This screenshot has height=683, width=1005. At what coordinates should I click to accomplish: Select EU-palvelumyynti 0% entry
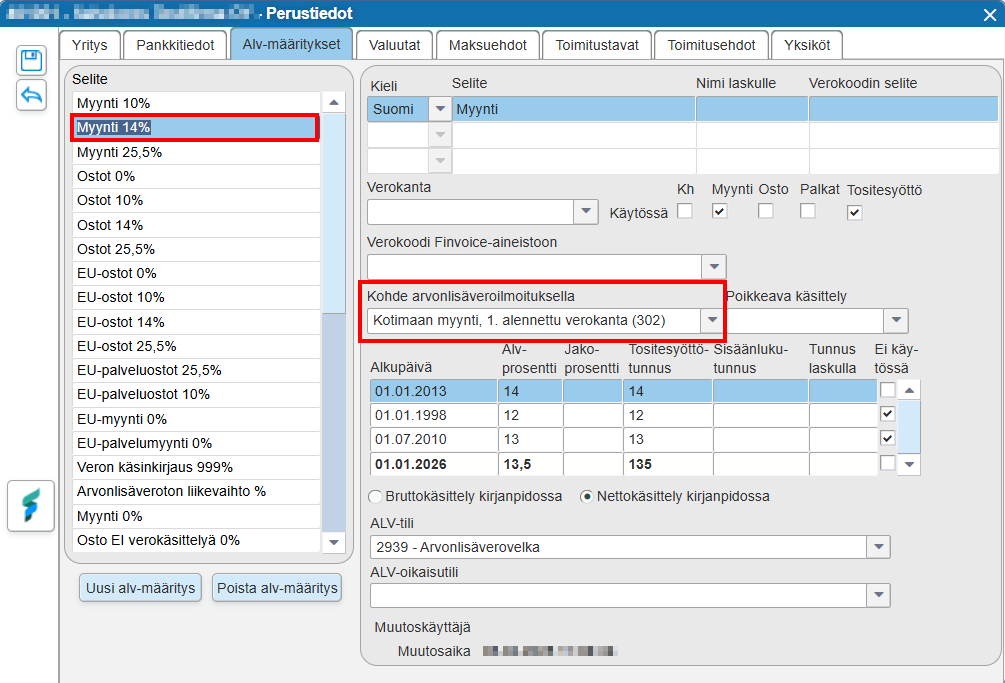click(196, 443)
